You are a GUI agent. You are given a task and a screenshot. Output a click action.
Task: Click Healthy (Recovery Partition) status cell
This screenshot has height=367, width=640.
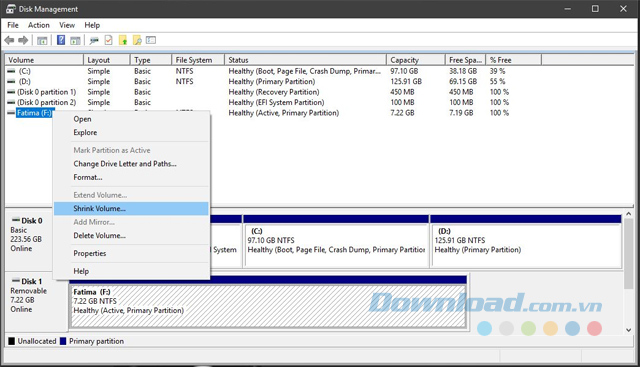click(273, 92)
